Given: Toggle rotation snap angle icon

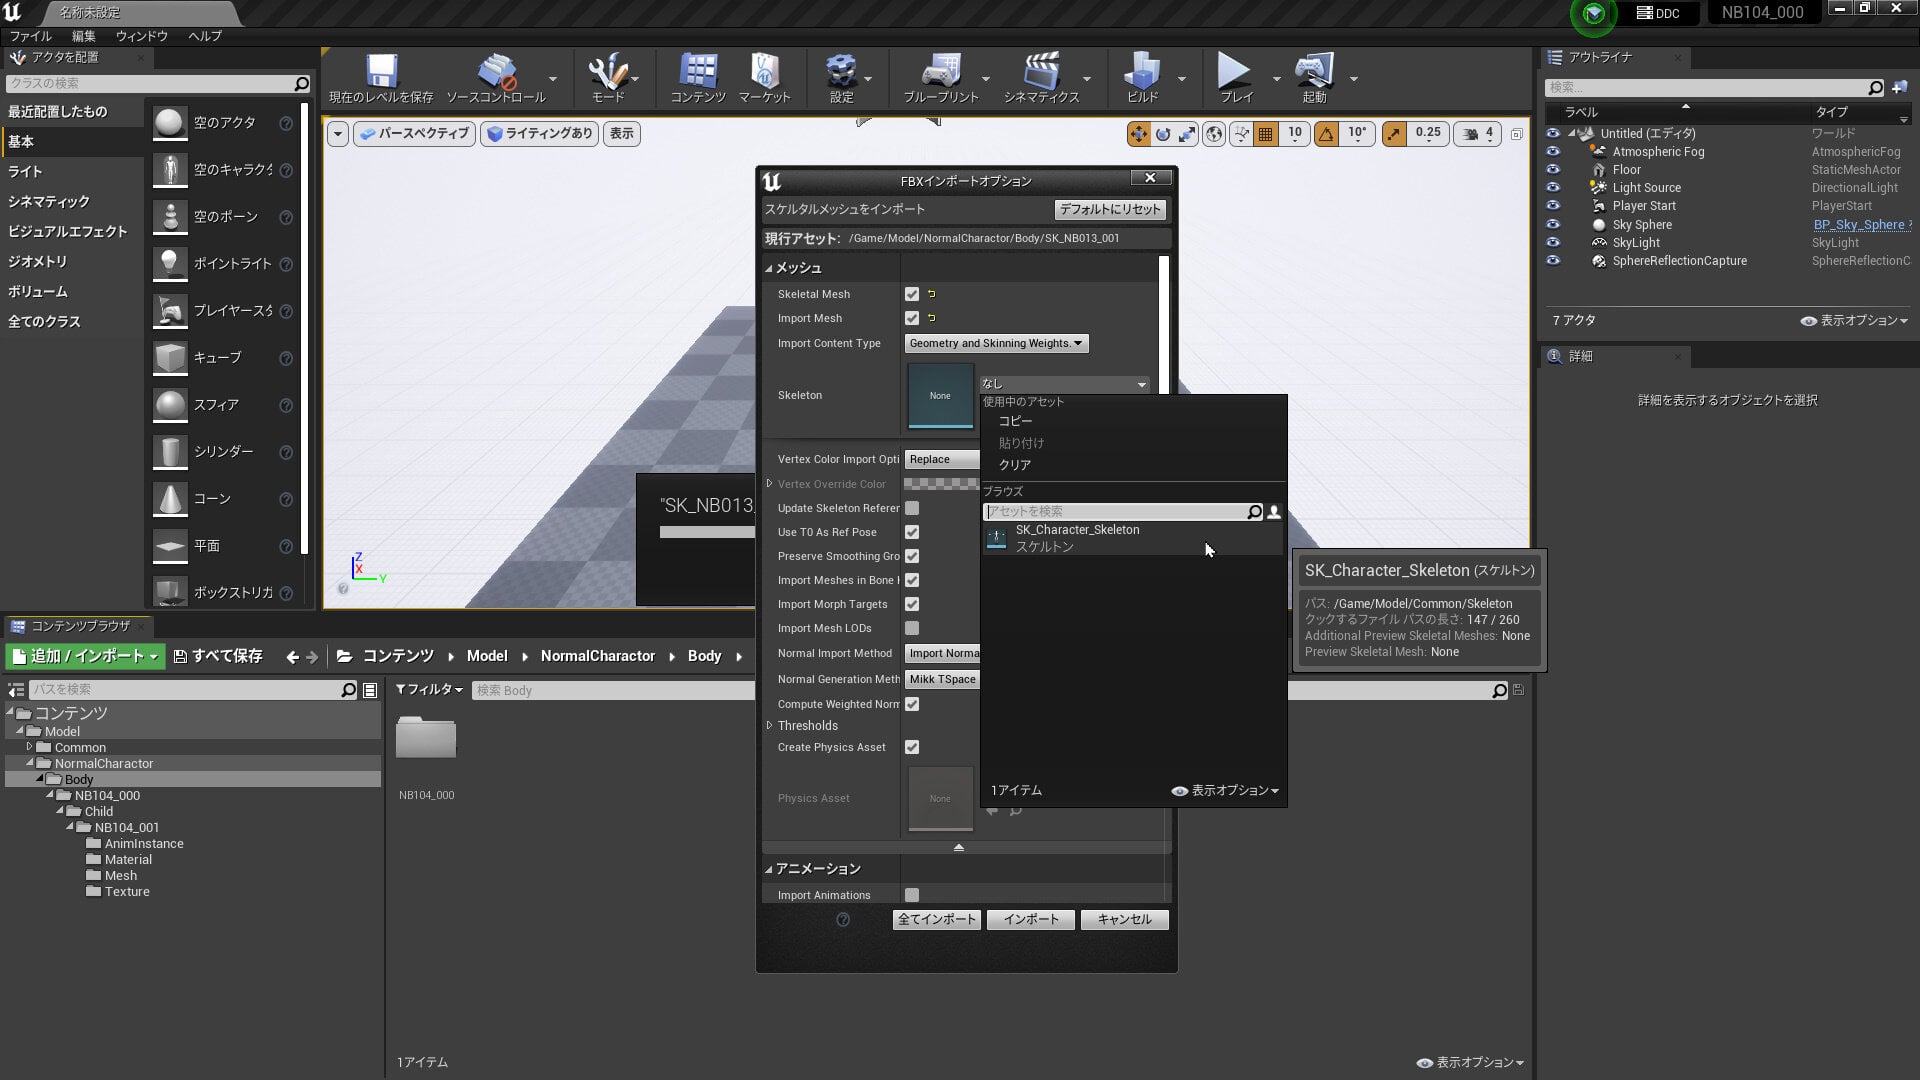Looking at the screenshot, I should point(1326,134).
